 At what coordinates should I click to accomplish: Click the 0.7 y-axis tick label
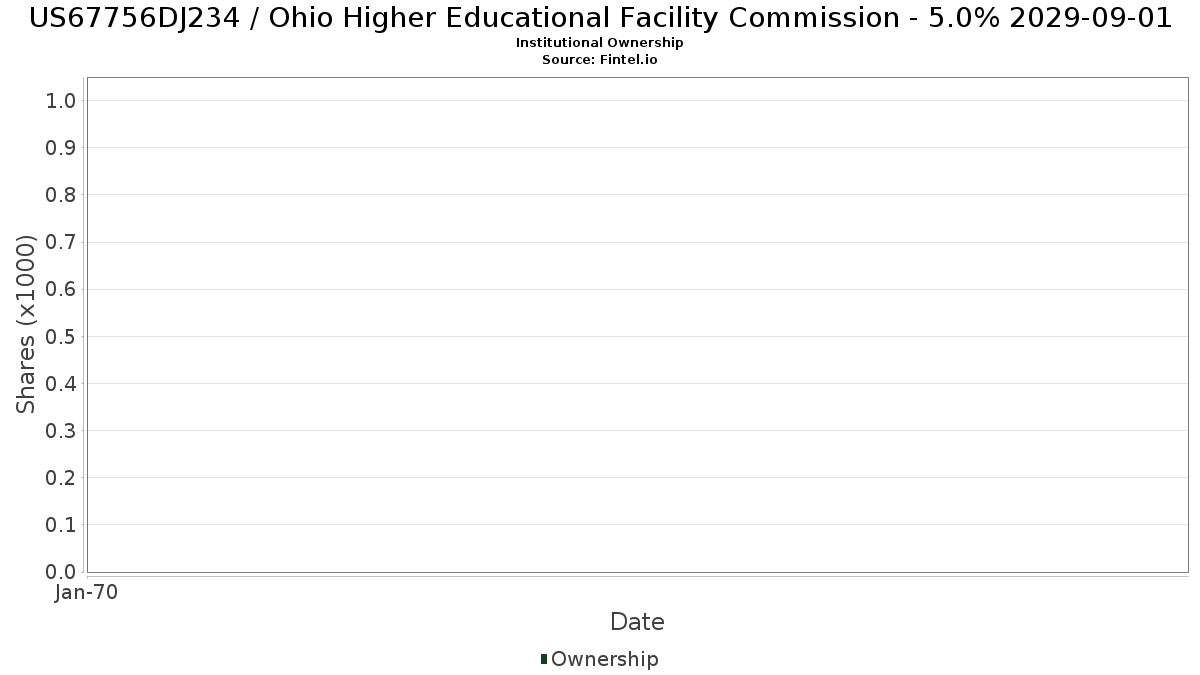pyautogui.click(x=61, y=242)
